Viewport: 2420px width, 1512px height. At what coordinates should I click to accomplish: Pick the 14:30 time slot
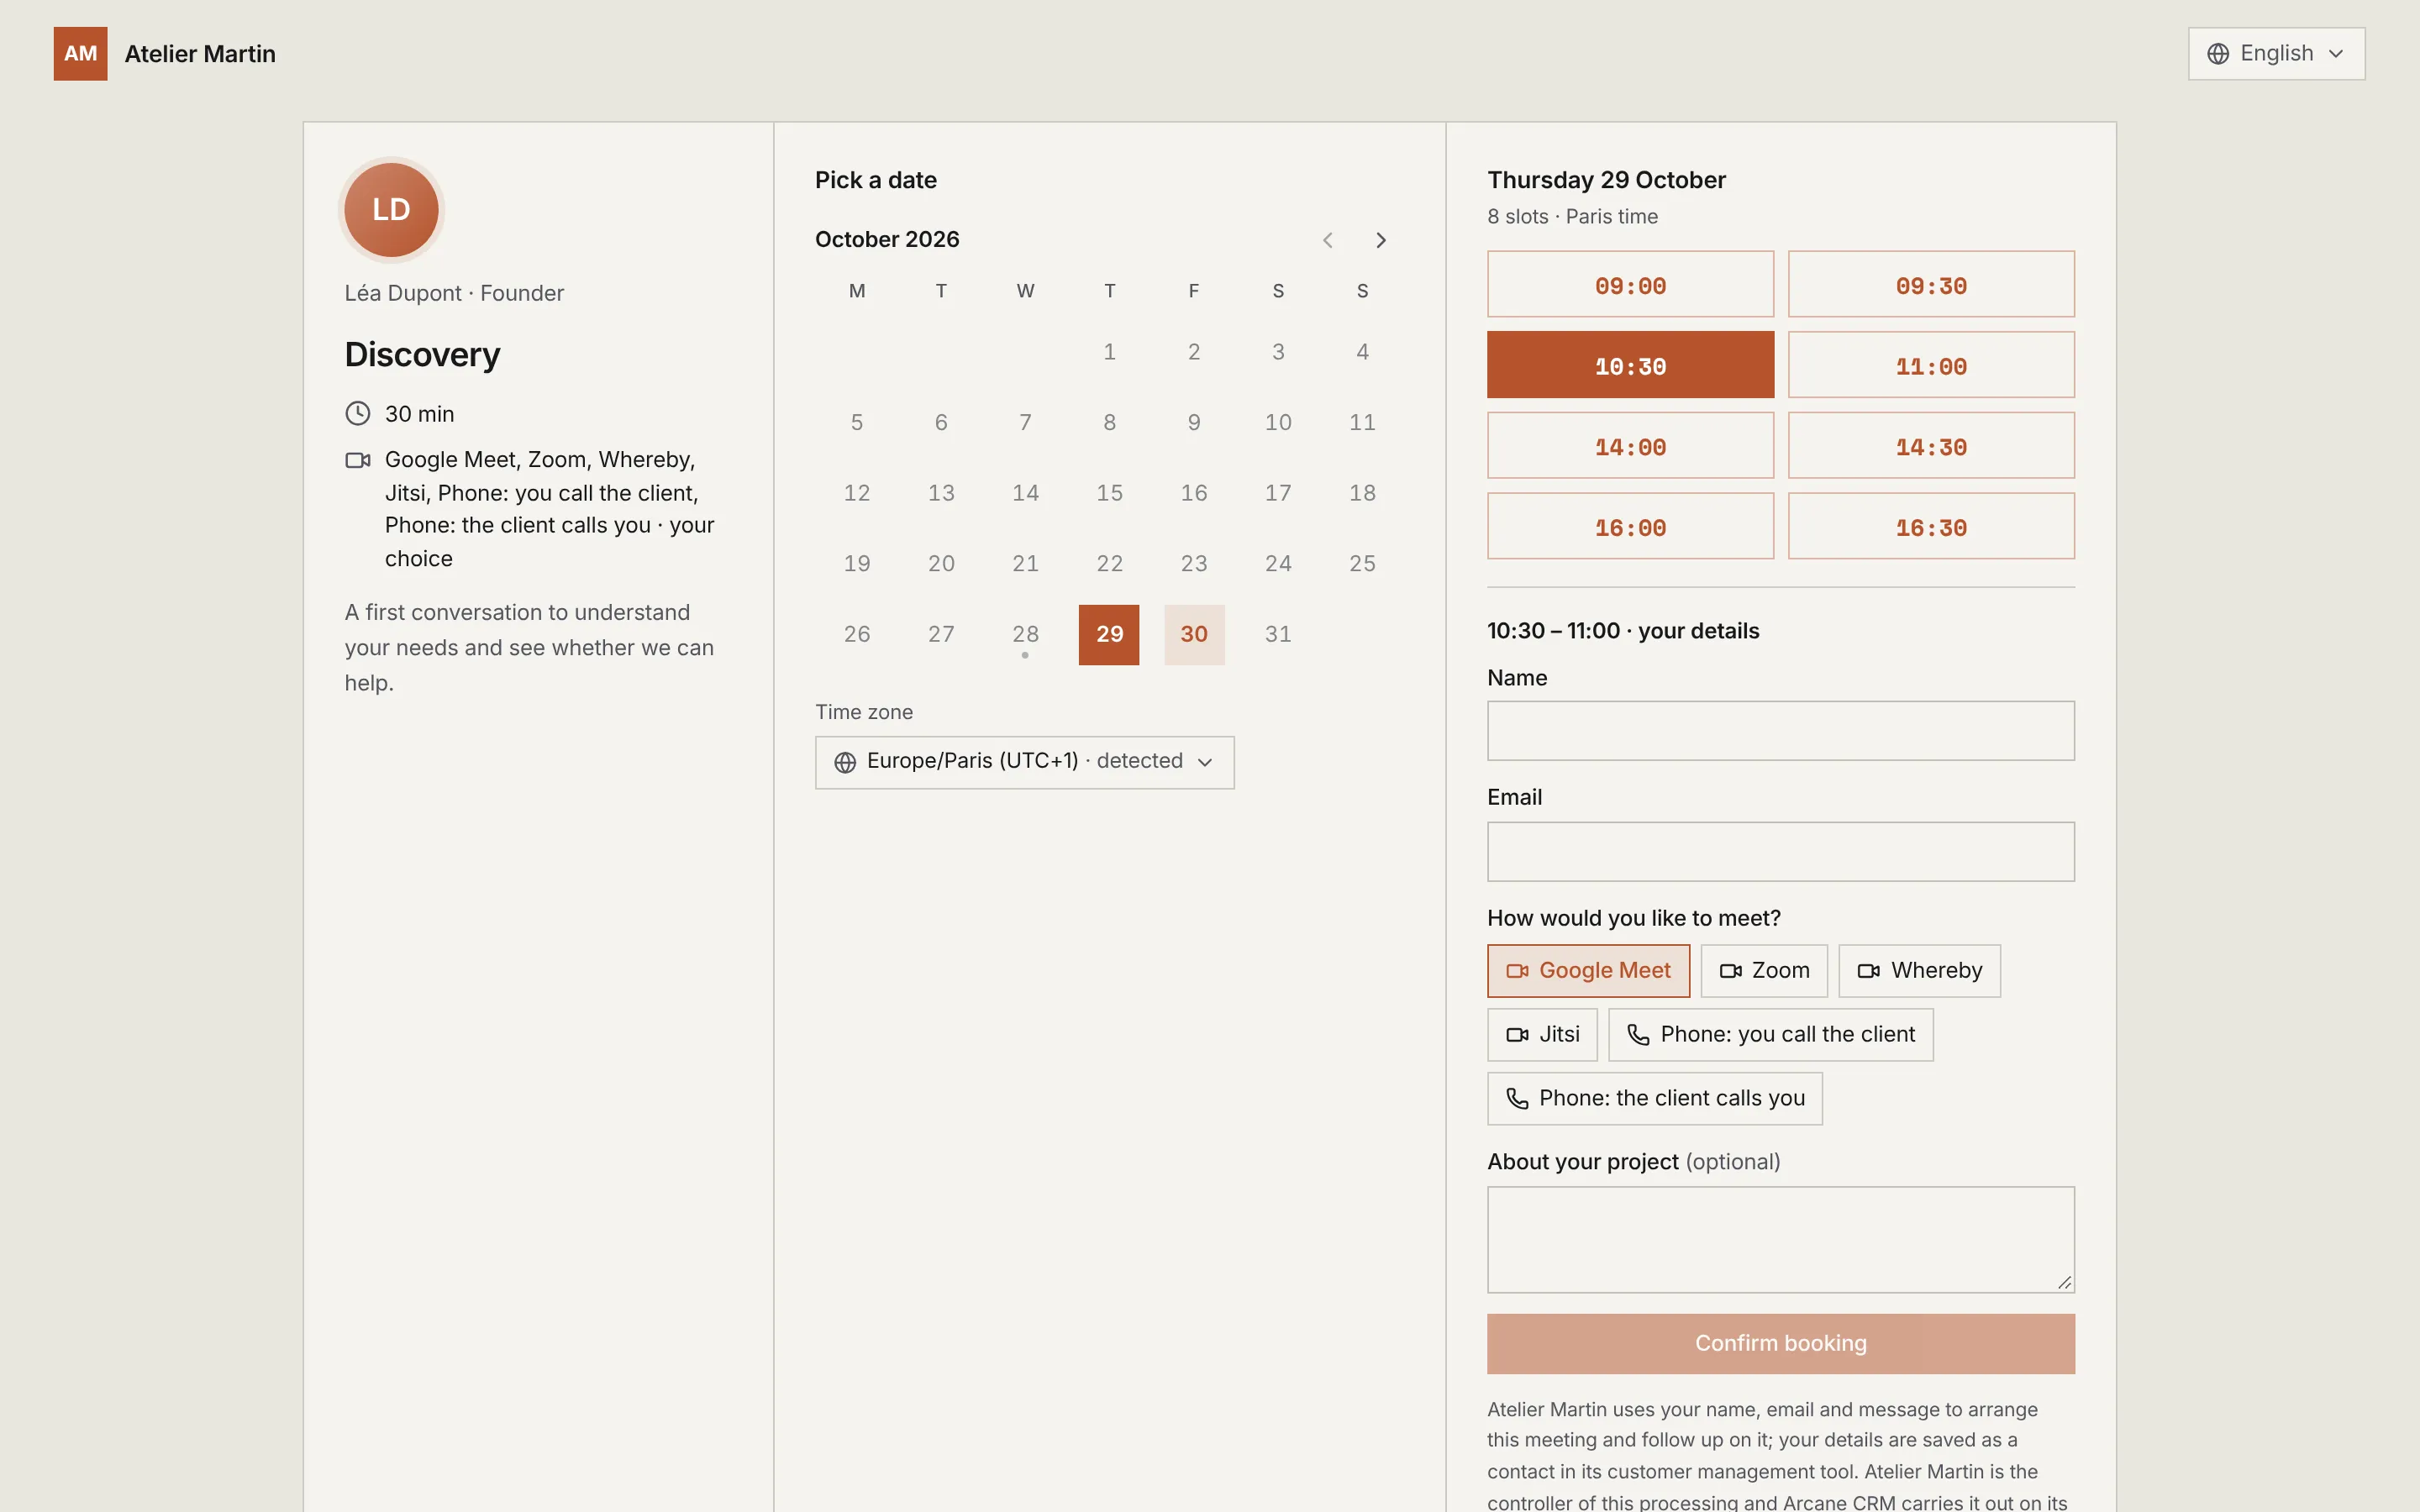1931,446
